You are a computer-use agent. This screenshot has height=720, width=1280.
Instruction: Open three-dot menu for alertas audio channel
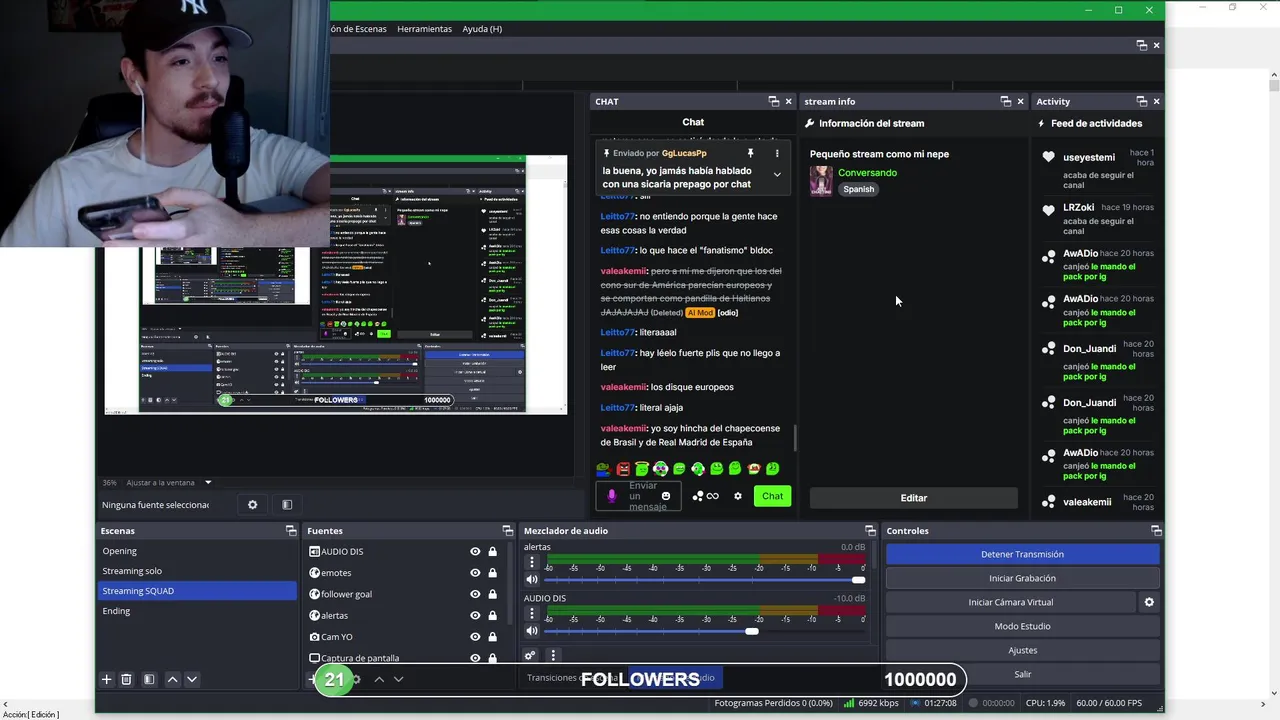click(x=532, y=562)
